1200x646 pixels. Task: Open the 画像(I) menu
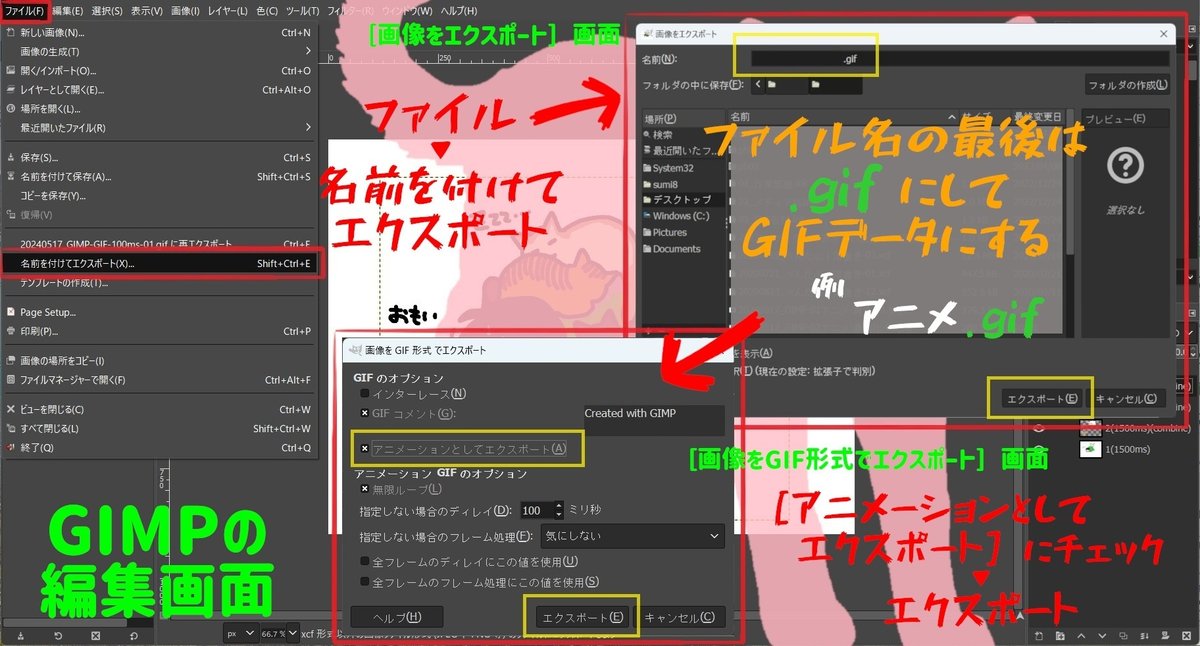185,10
